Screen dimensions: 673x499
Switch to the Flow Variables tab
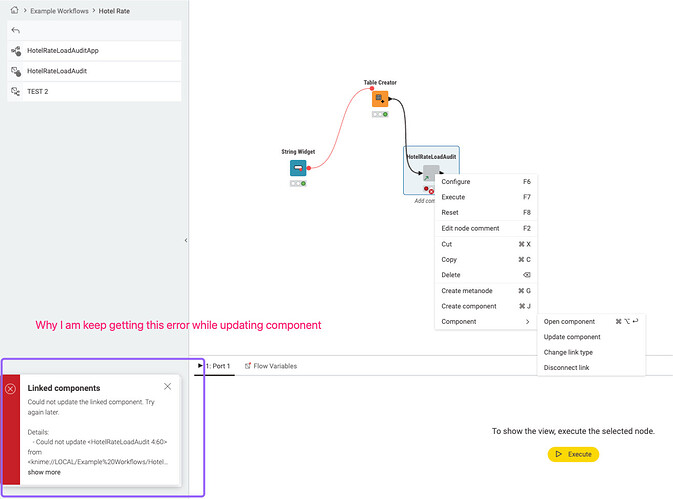(x=271, y=366)
